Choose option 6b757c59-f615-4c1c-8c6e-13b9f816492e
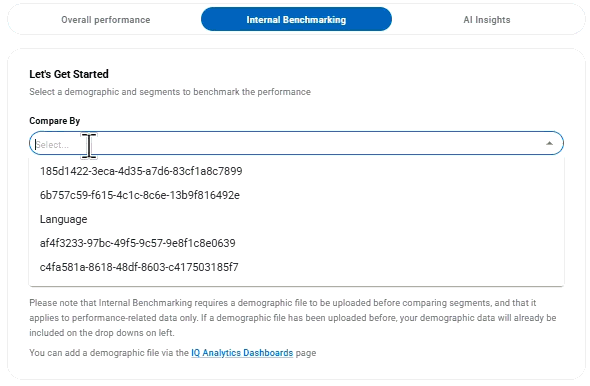This screenshot has width=590, height=386. 296,195
